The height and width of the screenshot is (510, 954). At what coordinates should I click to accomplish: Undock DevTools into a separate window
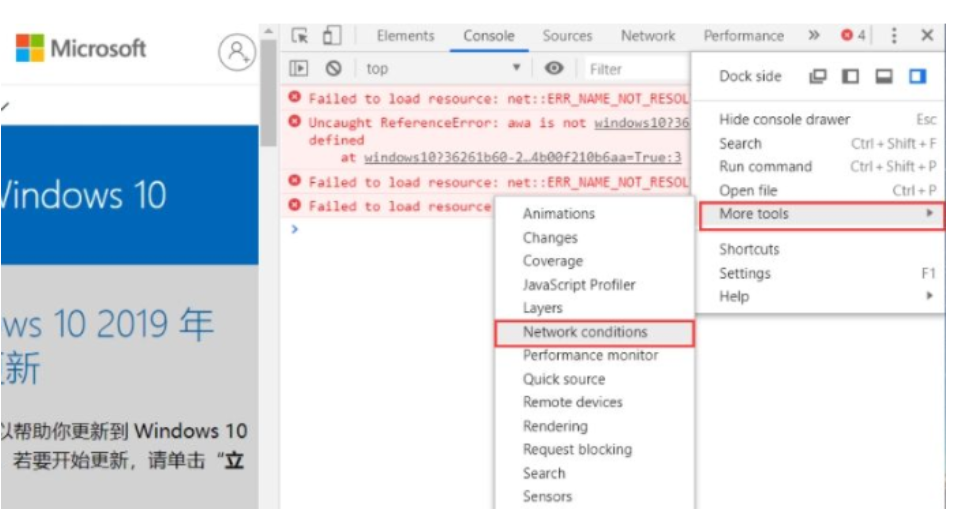(x=818, y=77)
